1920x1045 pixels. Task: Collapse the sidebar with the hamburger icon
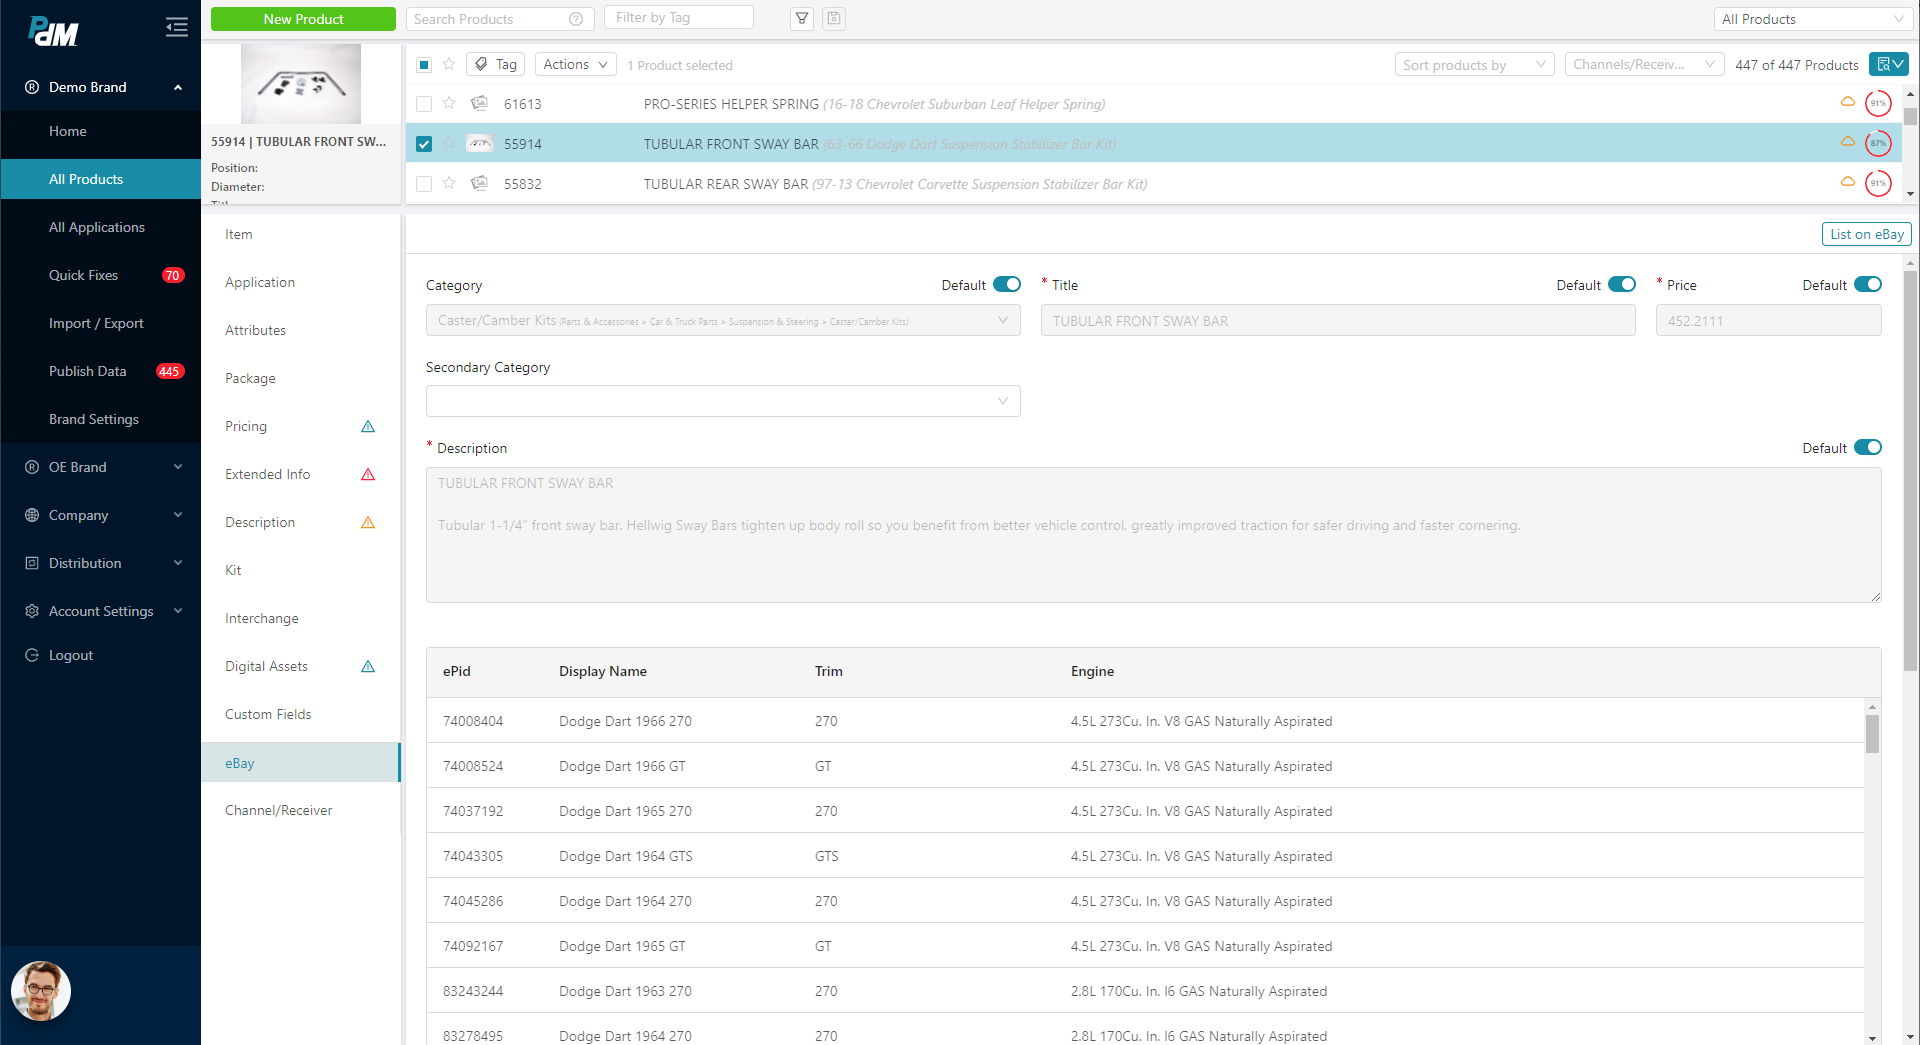(x=177, y=27)
